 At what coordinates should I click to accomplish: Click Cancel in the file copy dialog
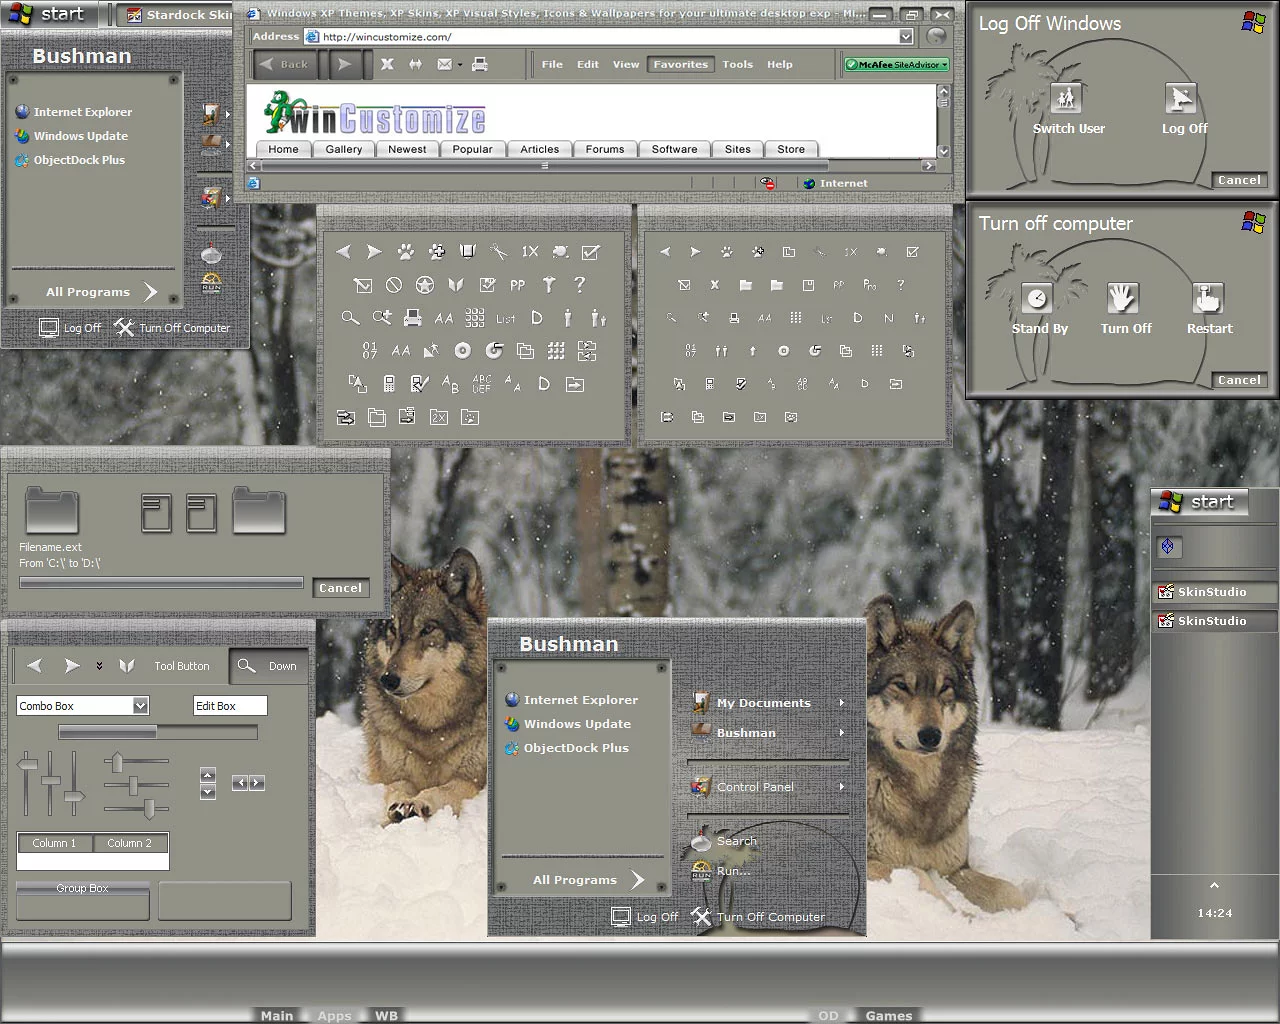coord(340,588)
